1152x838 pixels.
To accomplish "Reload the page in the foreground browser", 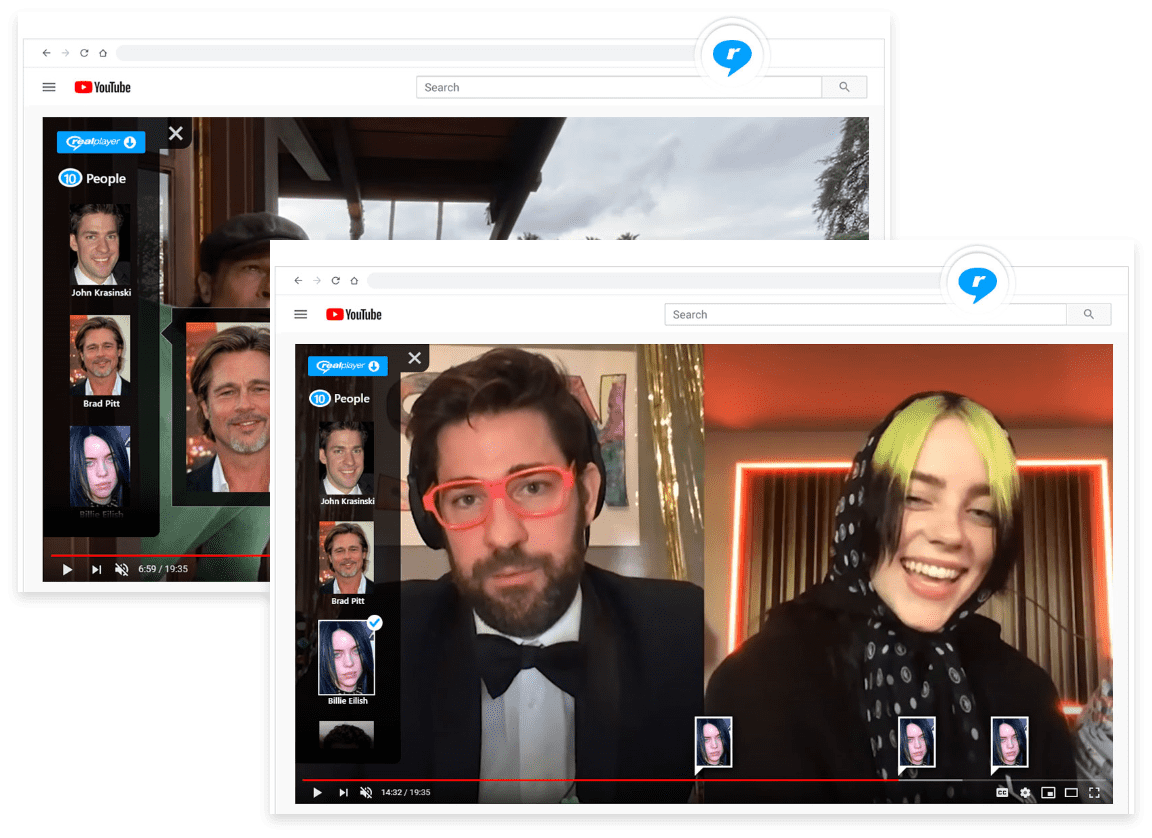I will click(x=336, y=281).
